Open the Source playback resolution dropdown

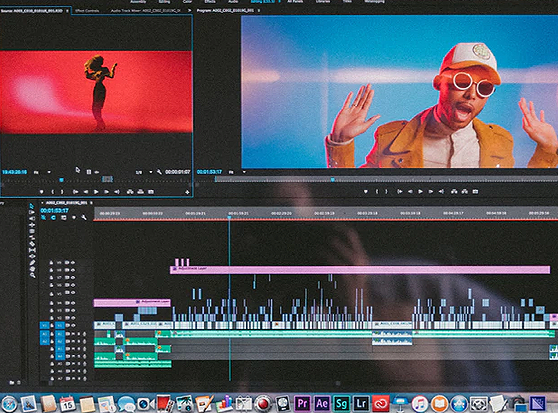click(144, 172)
